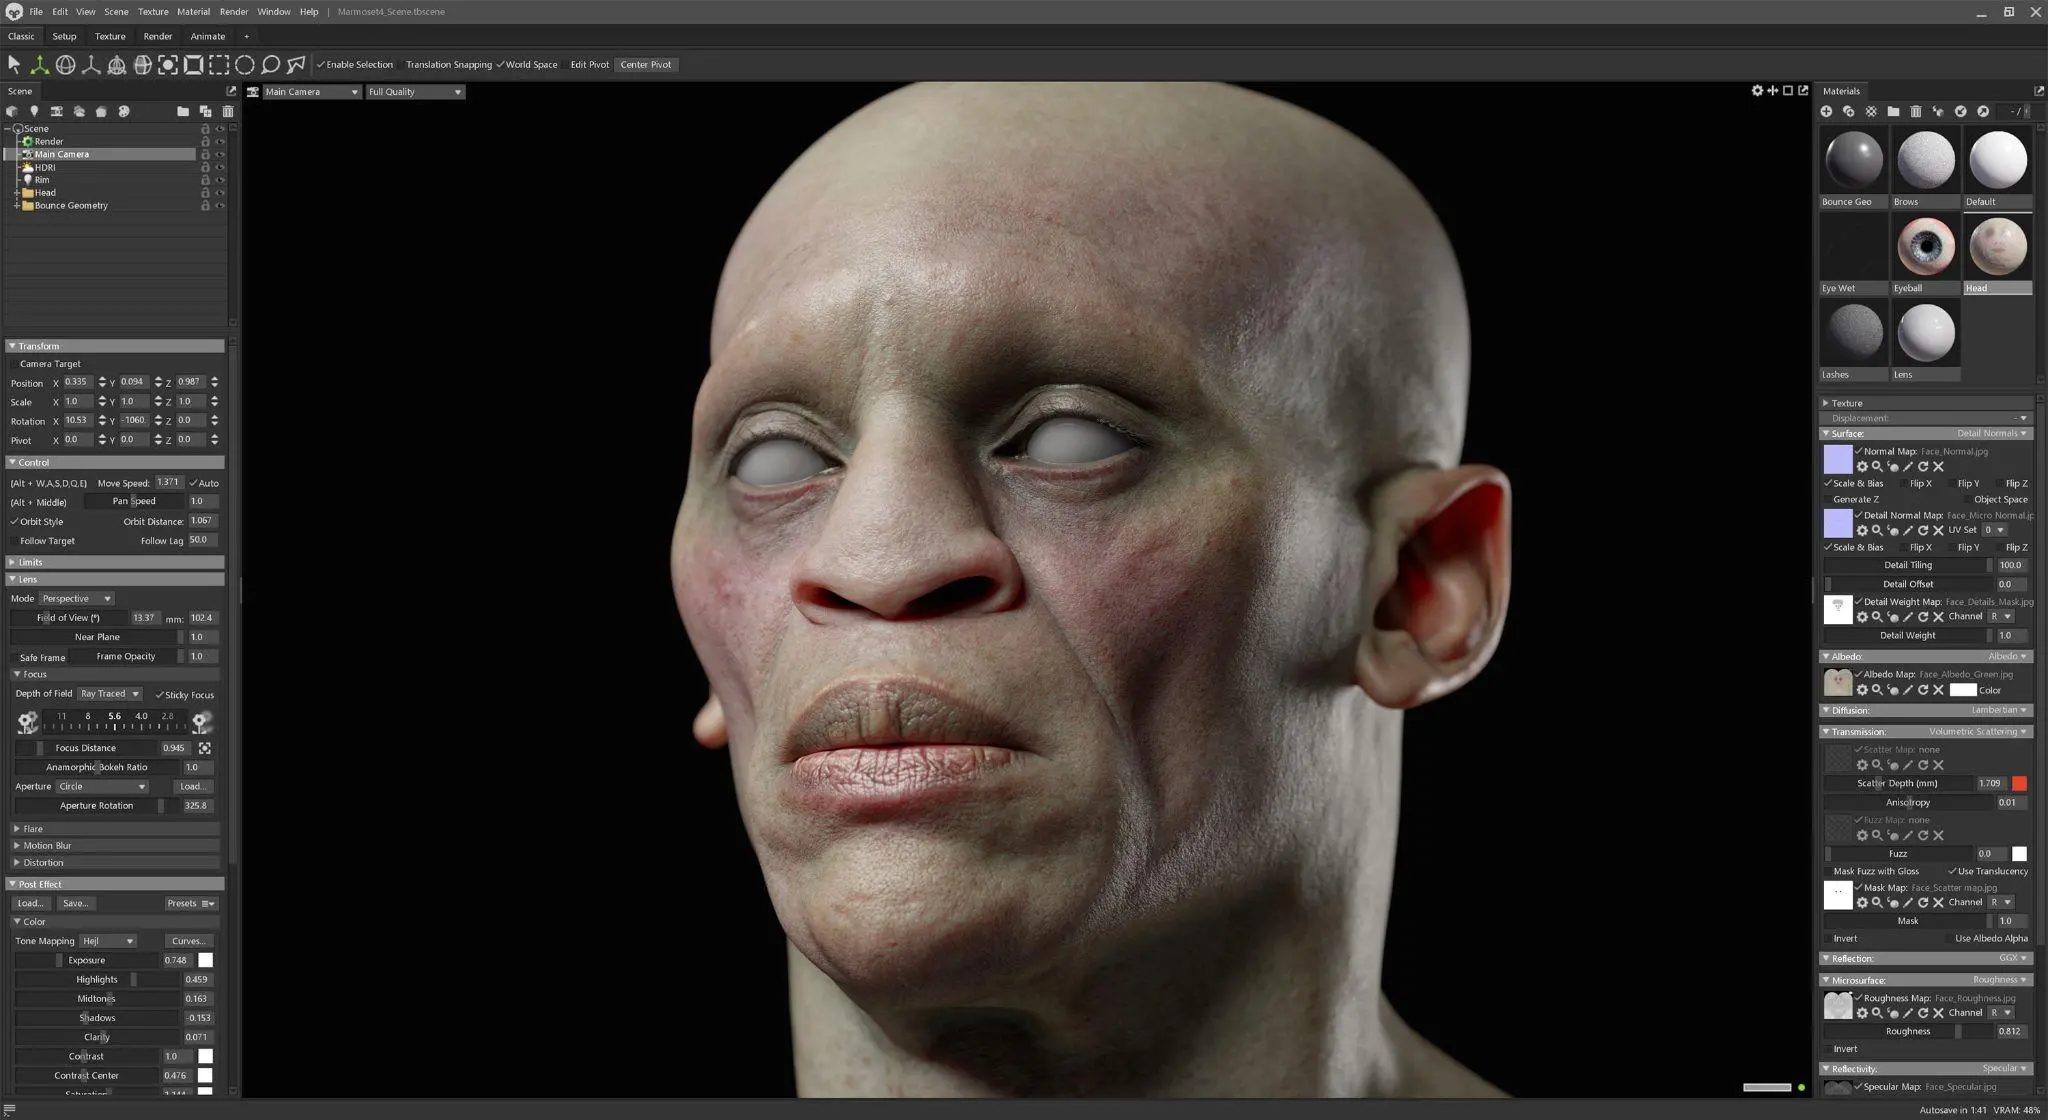Select the Translate gizmo tool
Screen dimensions: 2048x1120
(x=39, y=65)
